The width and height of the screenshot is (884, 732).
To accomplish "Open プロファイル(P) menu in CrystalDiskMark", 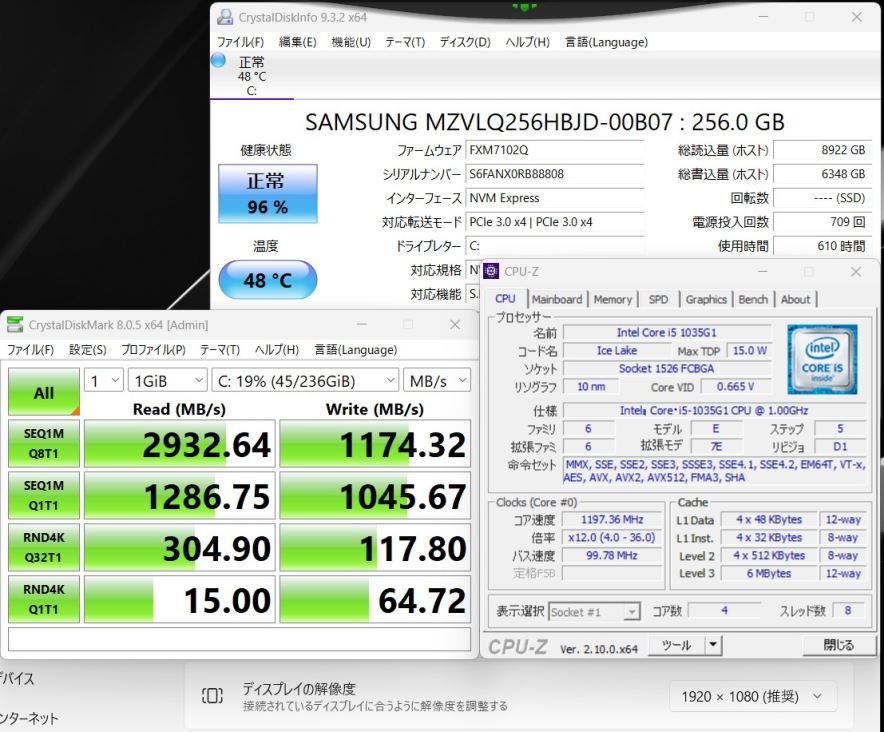I will 153,350.
